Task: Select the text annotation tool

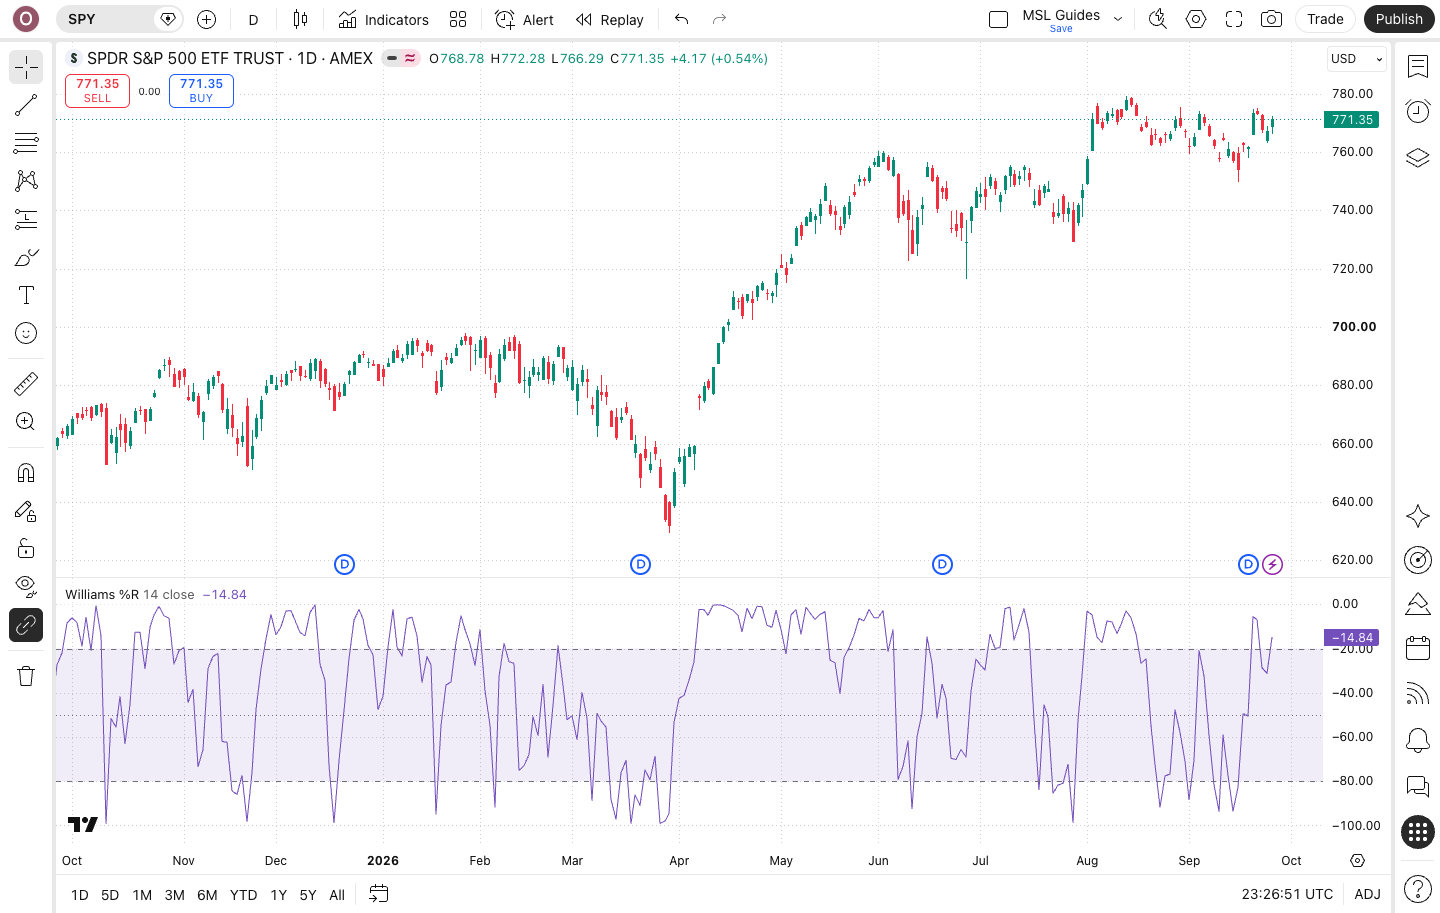Action: tap(26, 295)
